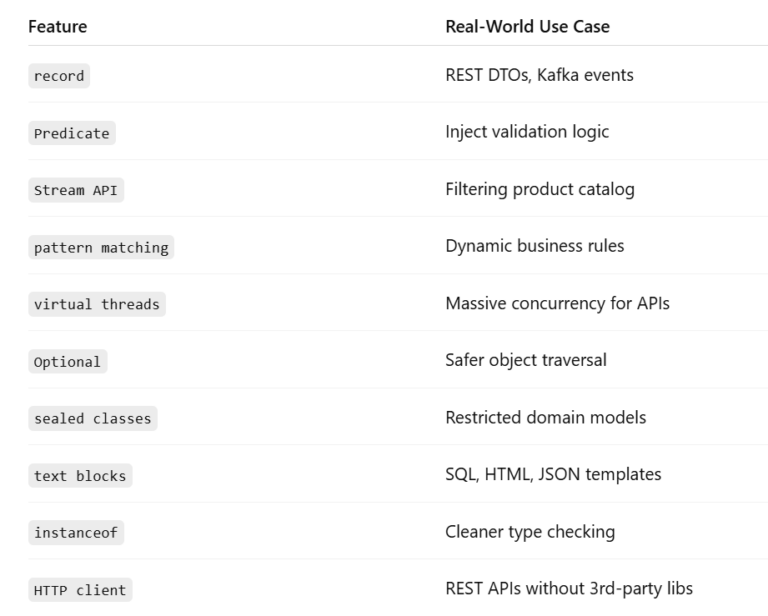Select the instanceof code tag
Image resolution: width=768 pixels, height=616 pixels.
[x=75, y=533]
